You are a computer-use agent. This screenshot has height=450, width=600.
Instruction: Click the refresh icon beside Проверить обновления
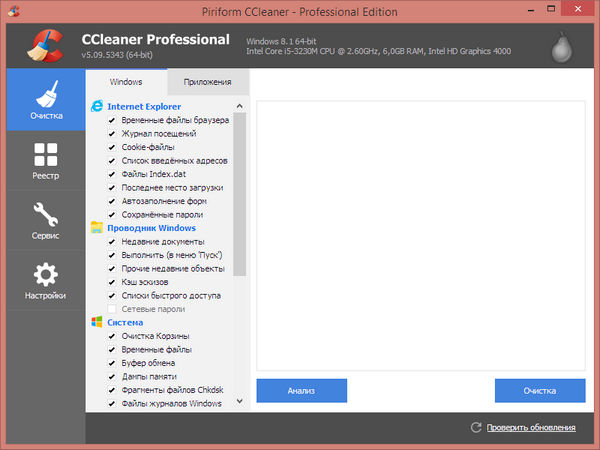(476, 428)
